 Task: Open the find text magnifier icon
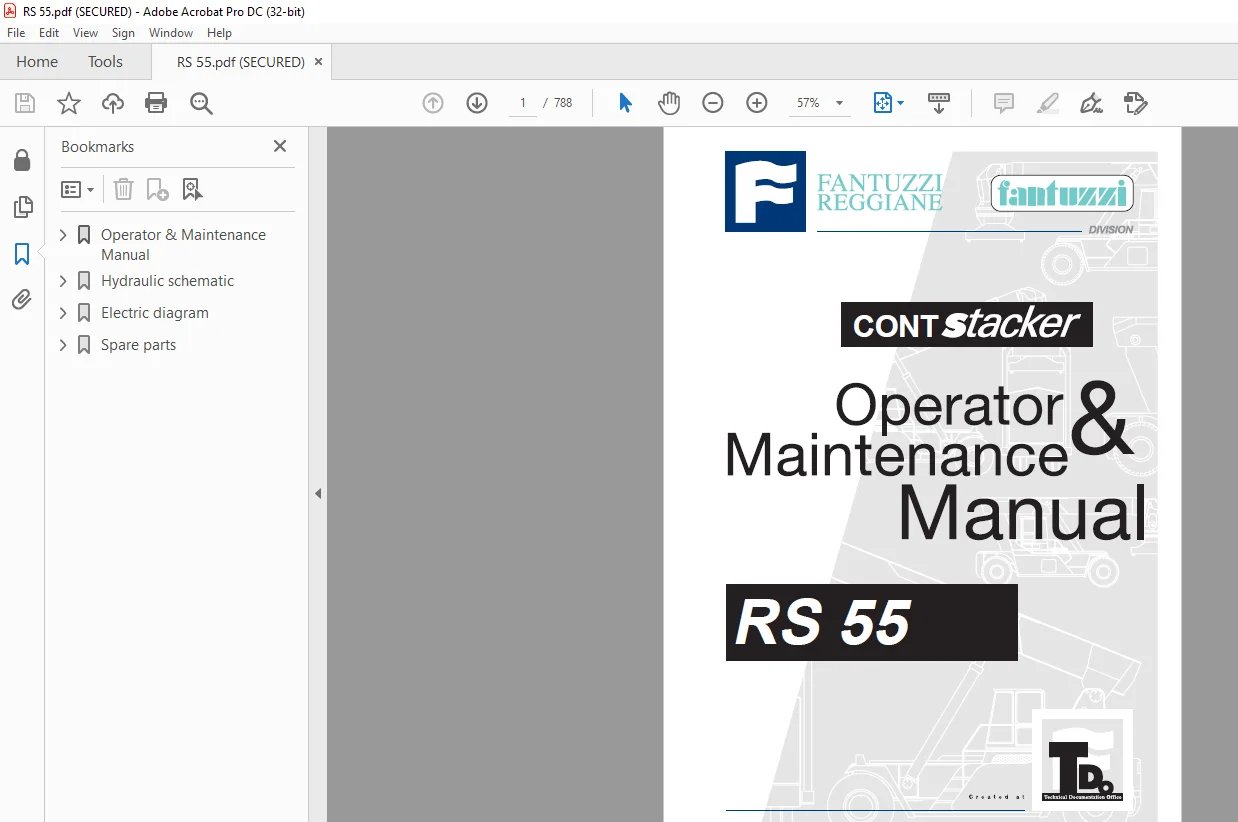pos(201,103)
